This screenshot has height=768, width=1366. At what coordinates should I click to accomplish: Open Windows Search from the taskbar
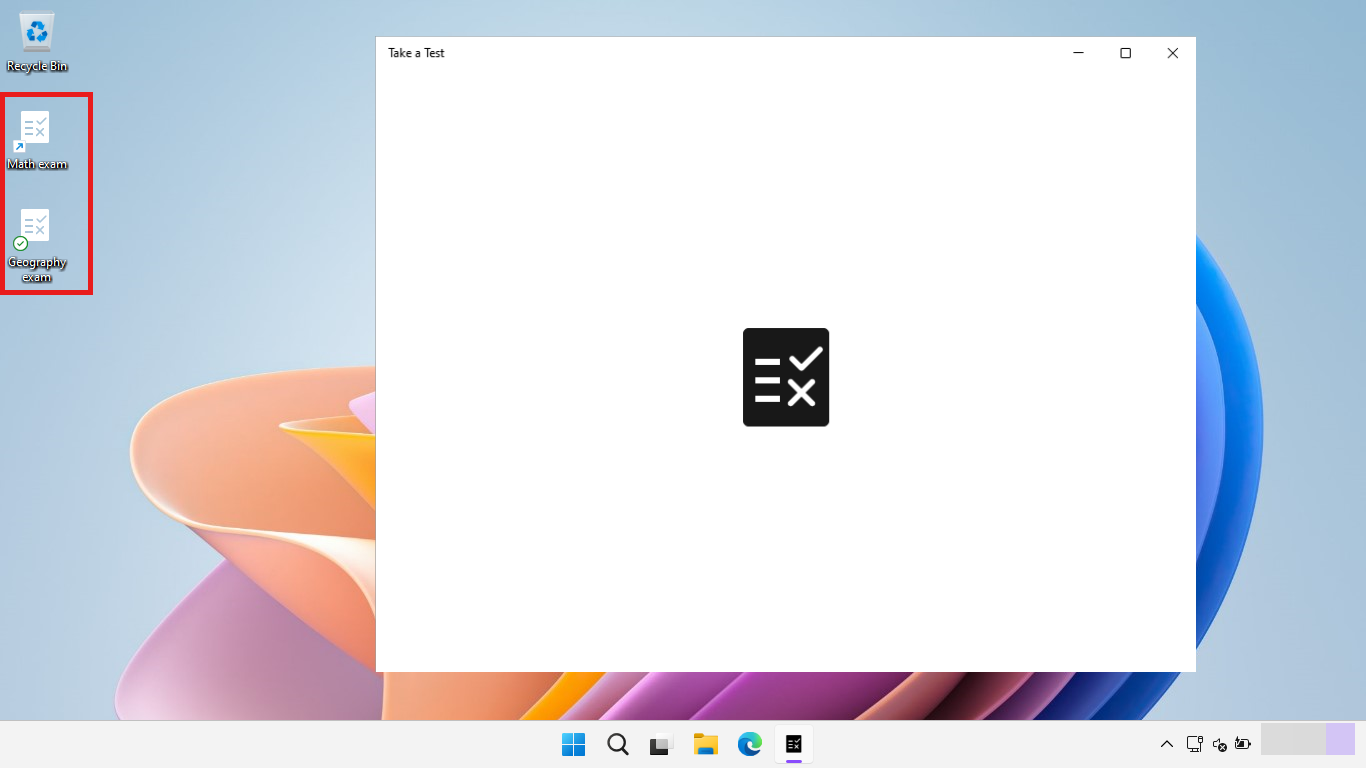(617, 744)
